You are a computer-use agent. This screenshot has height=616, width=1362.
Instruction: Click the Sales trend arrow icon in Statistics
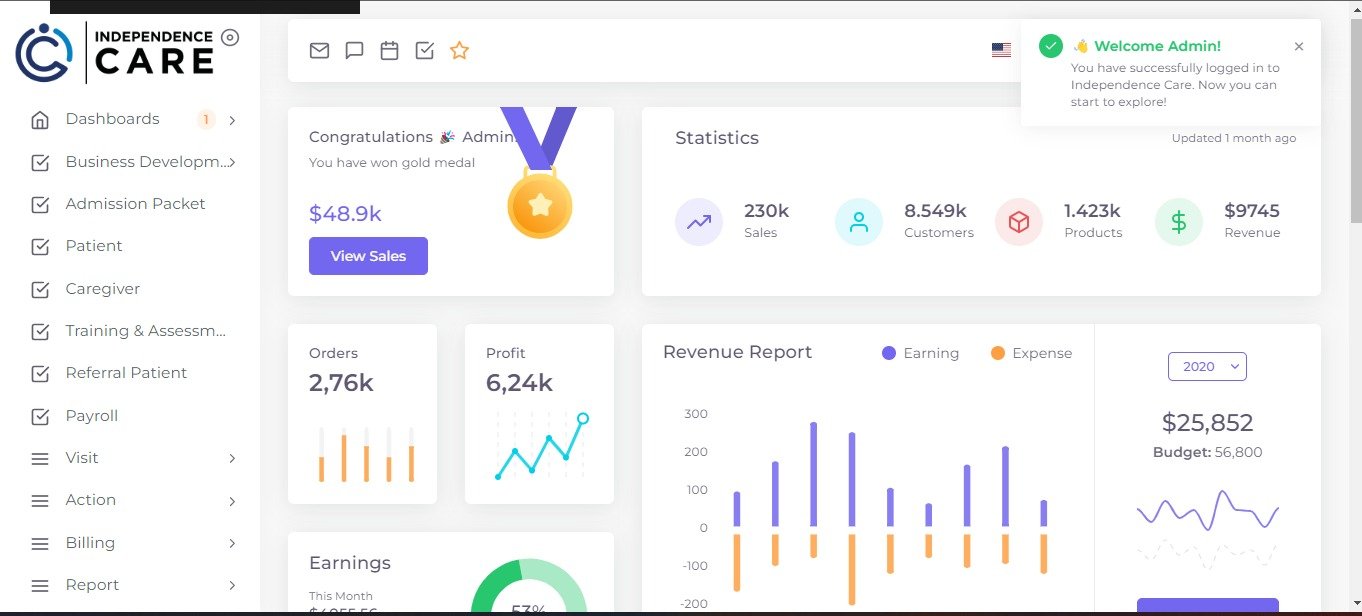pos(699,222)
